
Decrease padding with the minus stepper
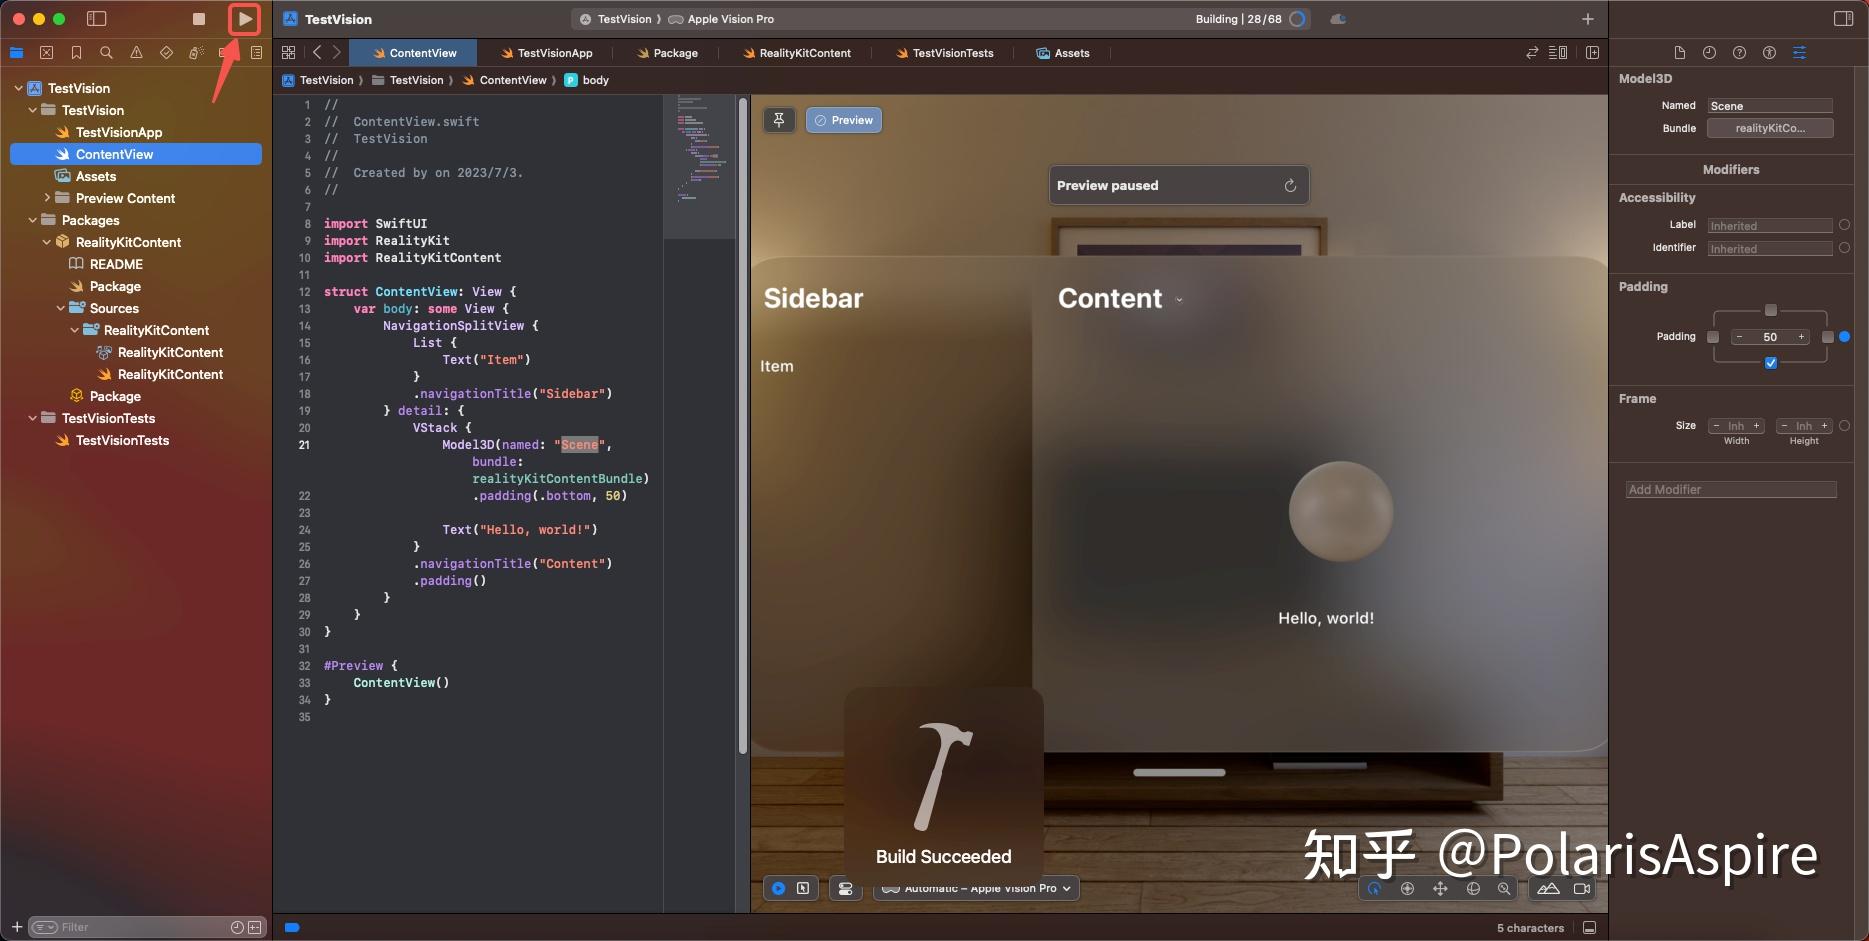[x=1740, y=337]
